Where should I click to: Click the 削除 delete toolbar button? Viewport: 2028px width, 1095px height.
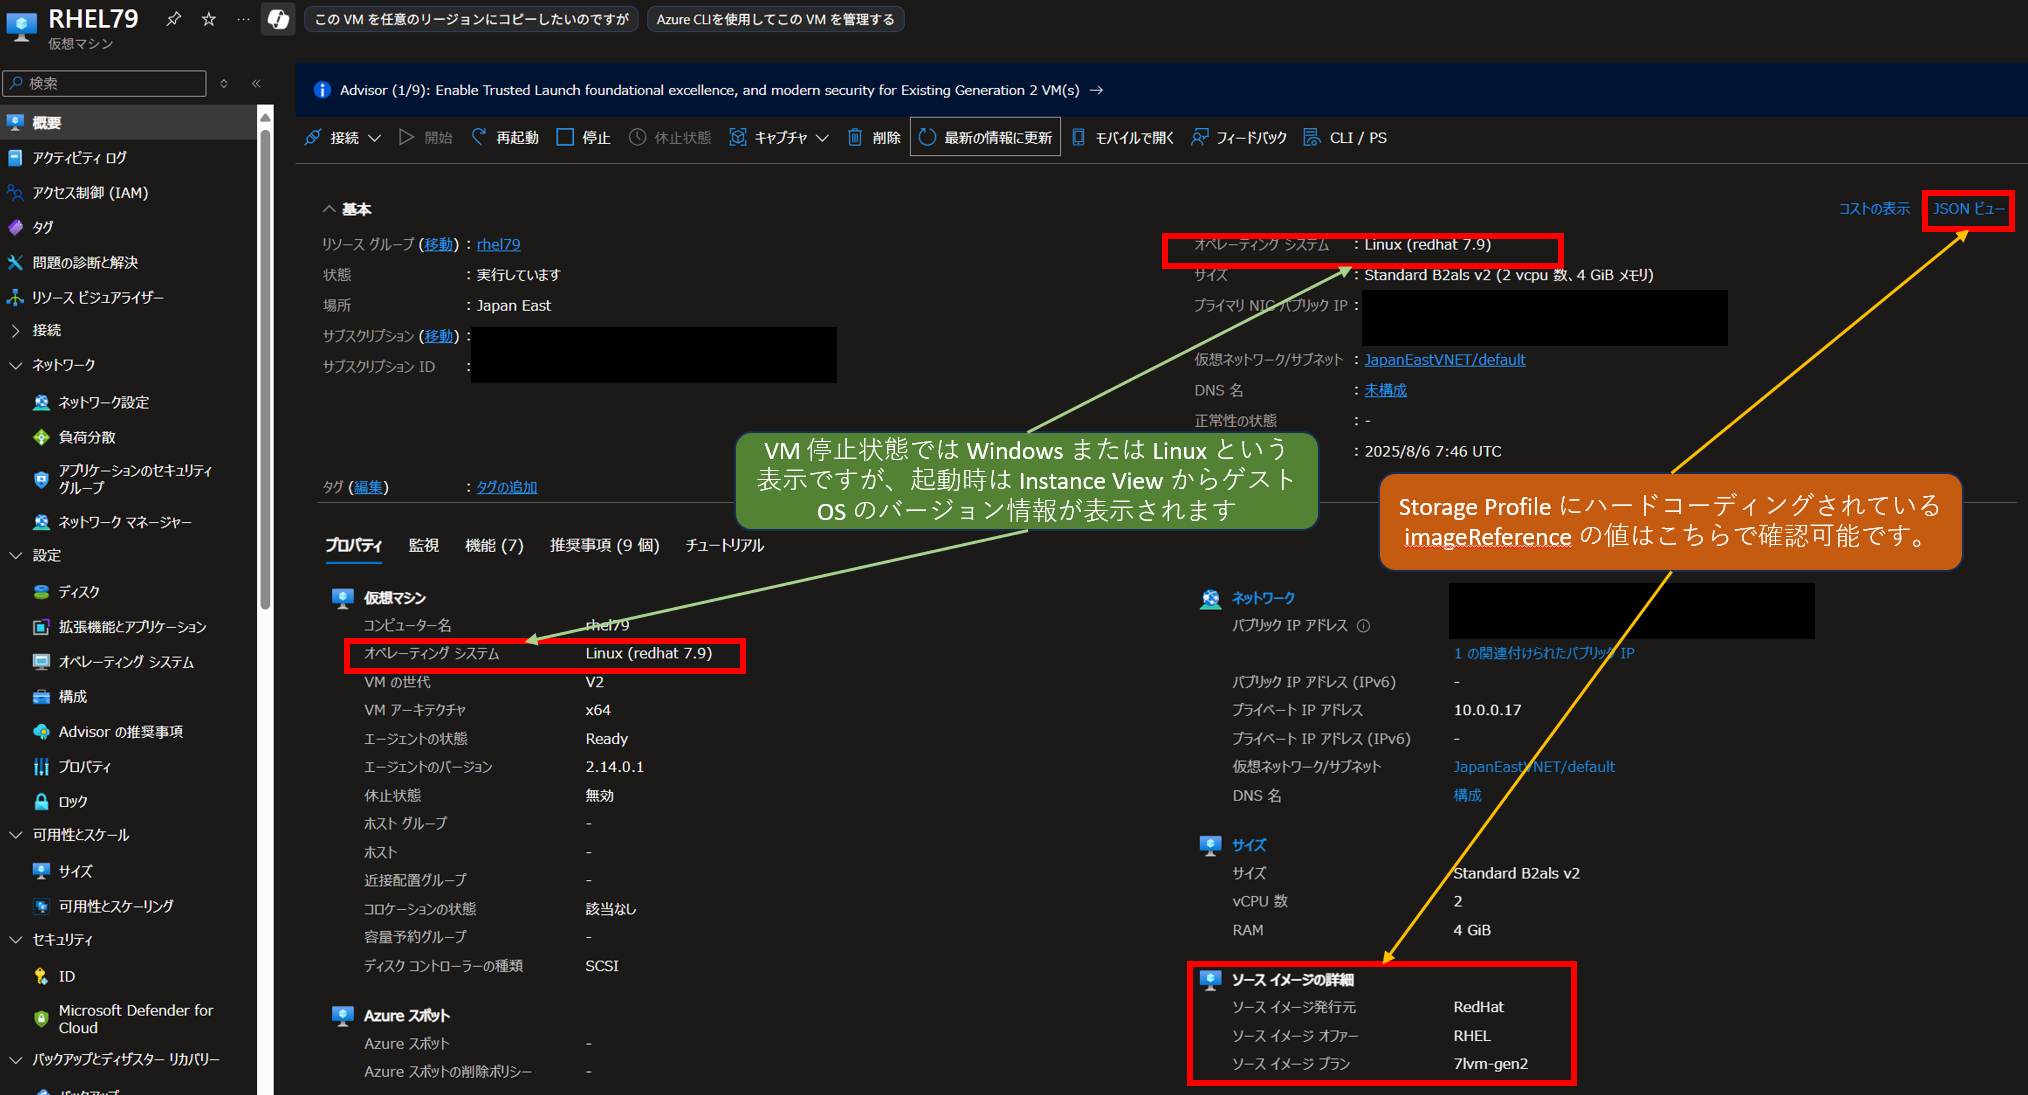875,138
